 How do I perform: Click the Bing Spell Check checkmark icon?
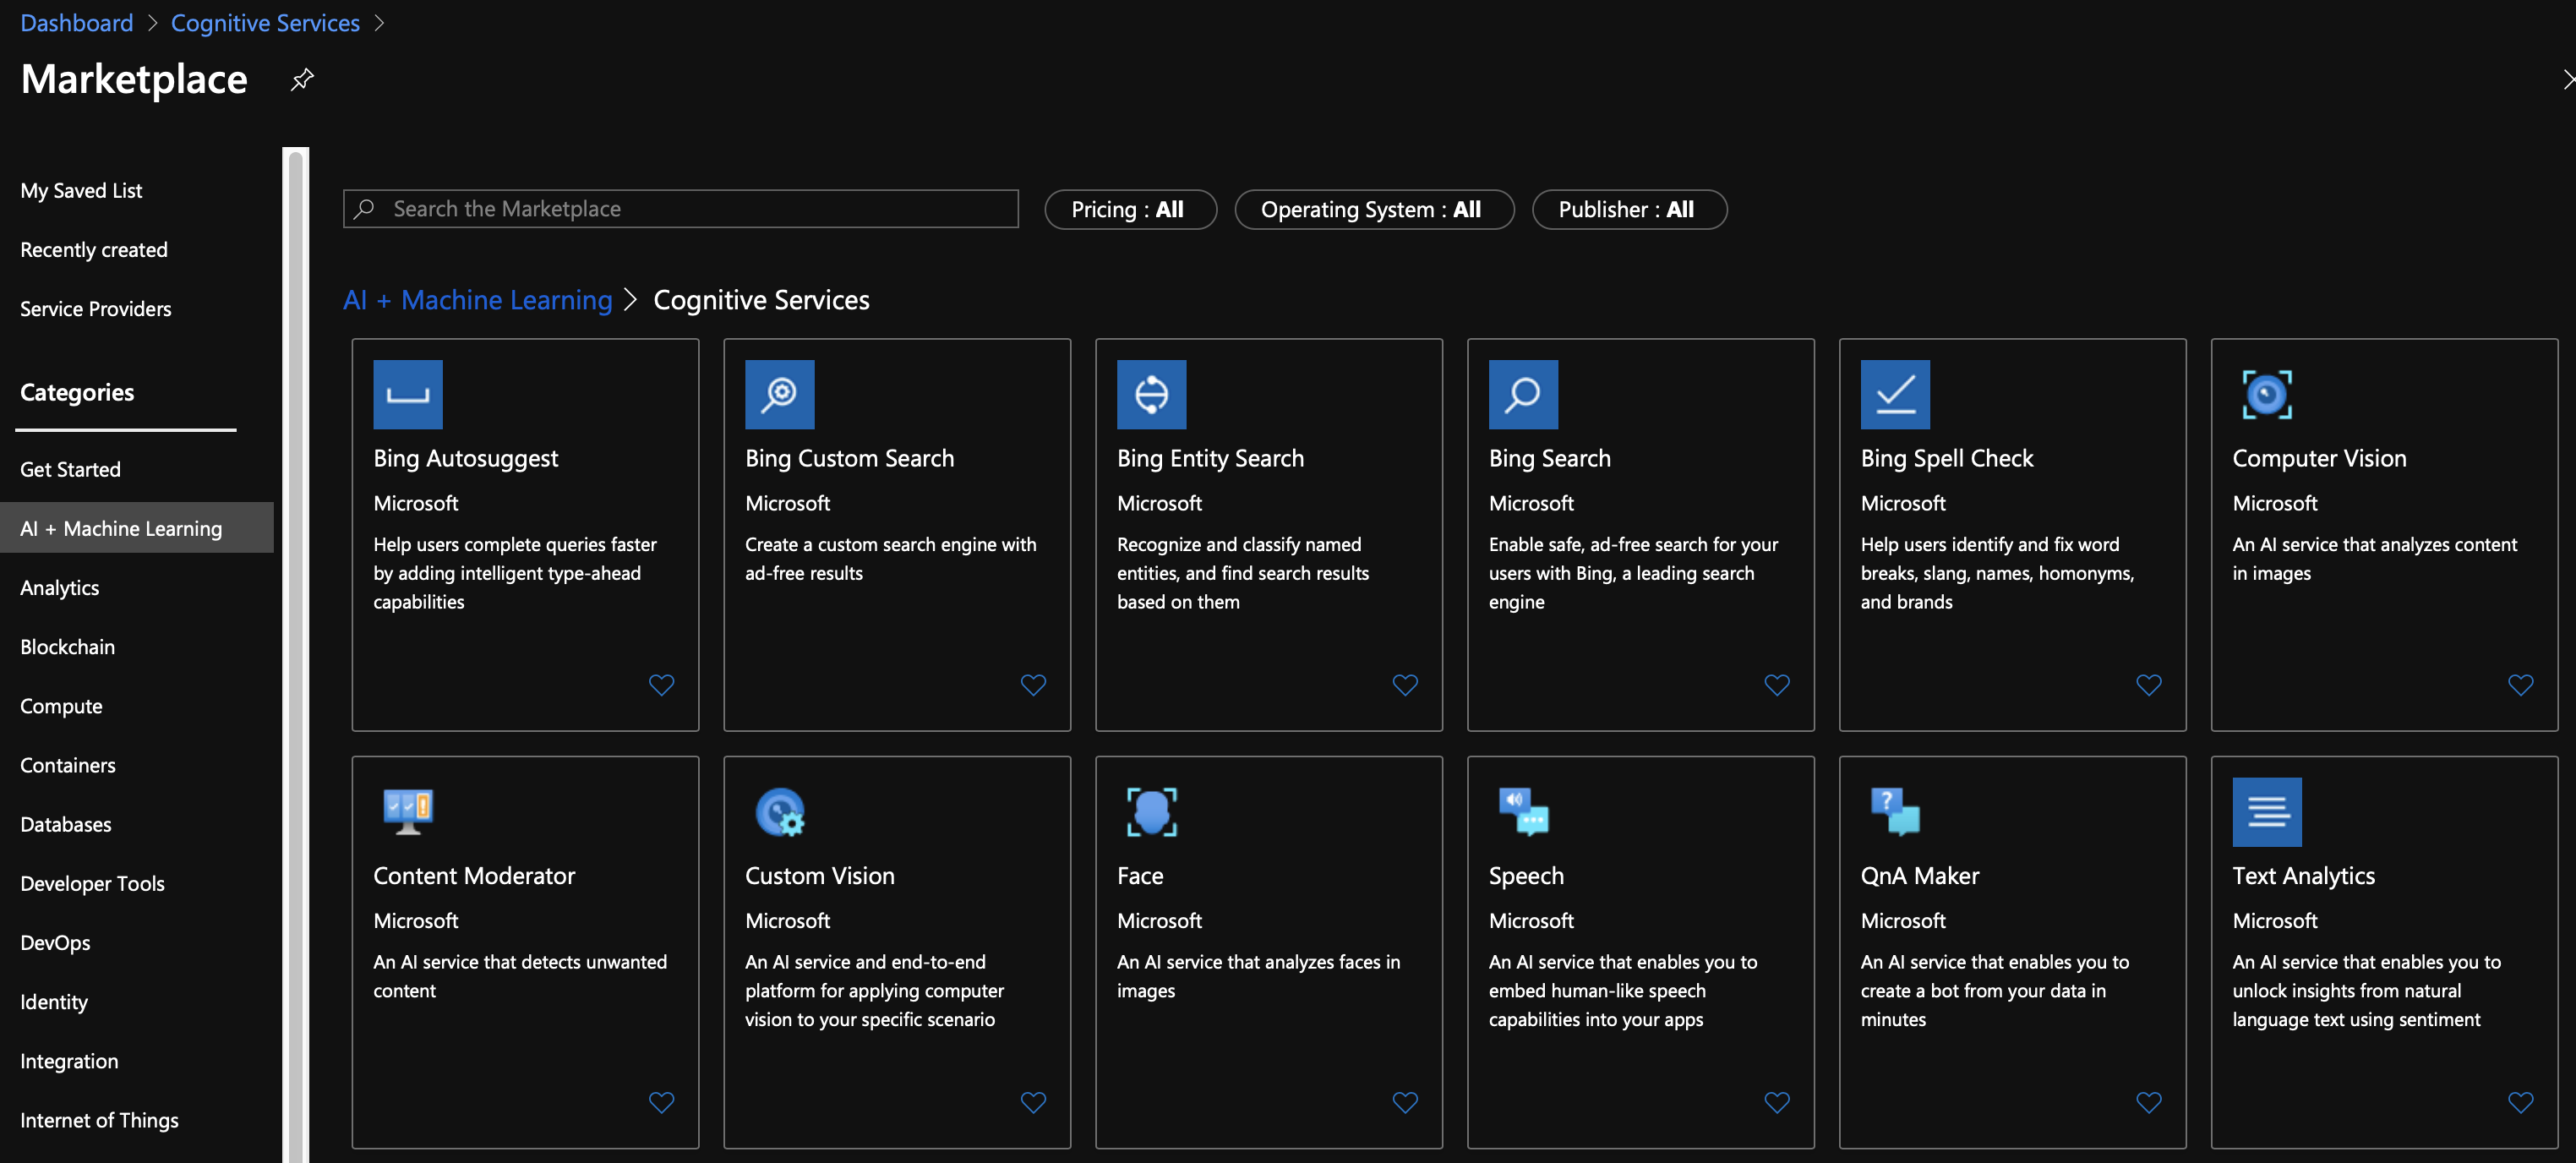(x=1896, y=394)
